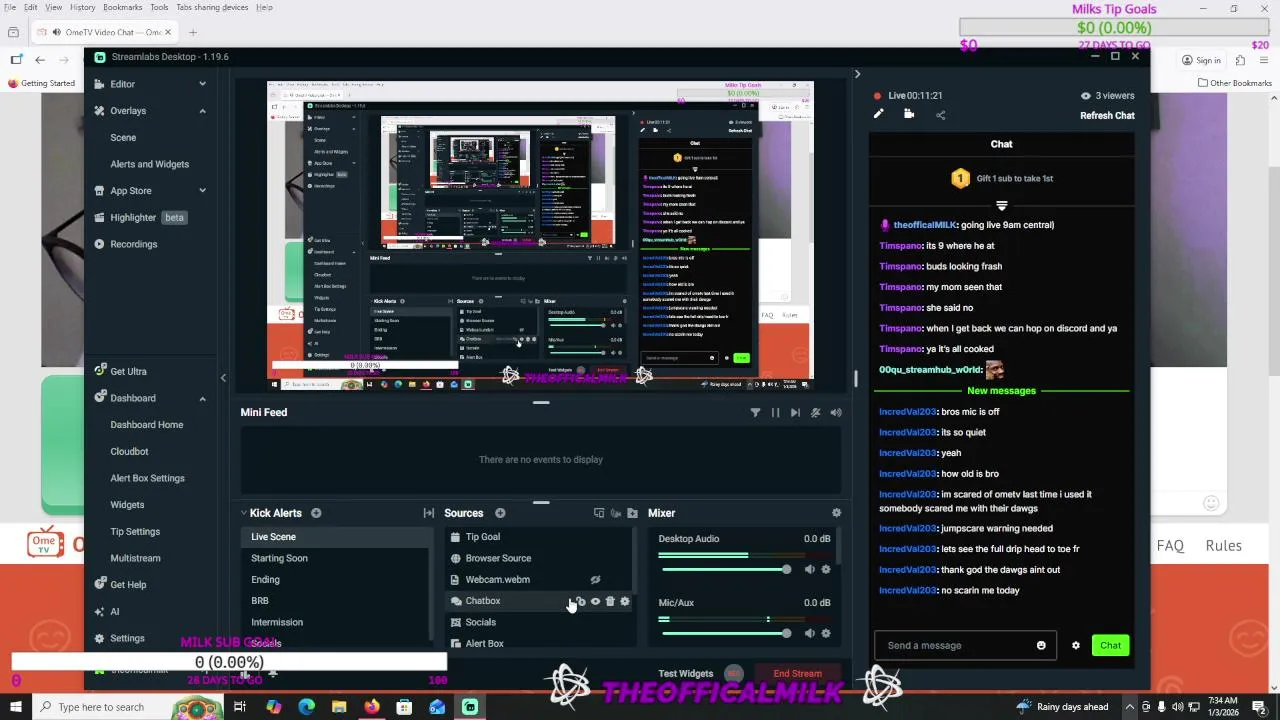Open the FAQ link on OmeTV page
Viewport: 1280px width, 720px height.
(x=1170, y=546)
